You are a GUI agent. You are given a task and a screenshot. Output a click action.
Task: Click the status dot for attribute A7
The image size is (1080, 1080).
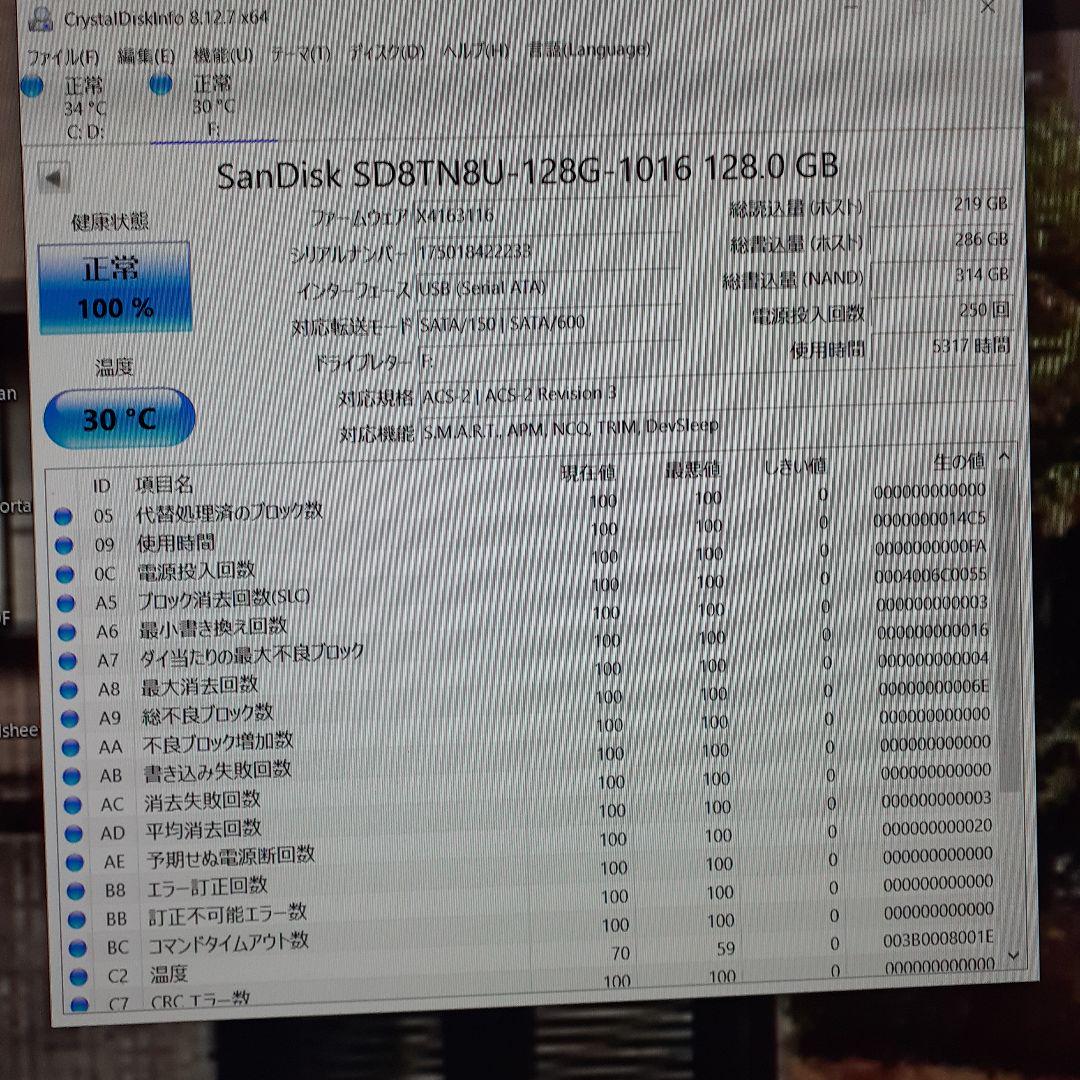(x=68, y=661)
